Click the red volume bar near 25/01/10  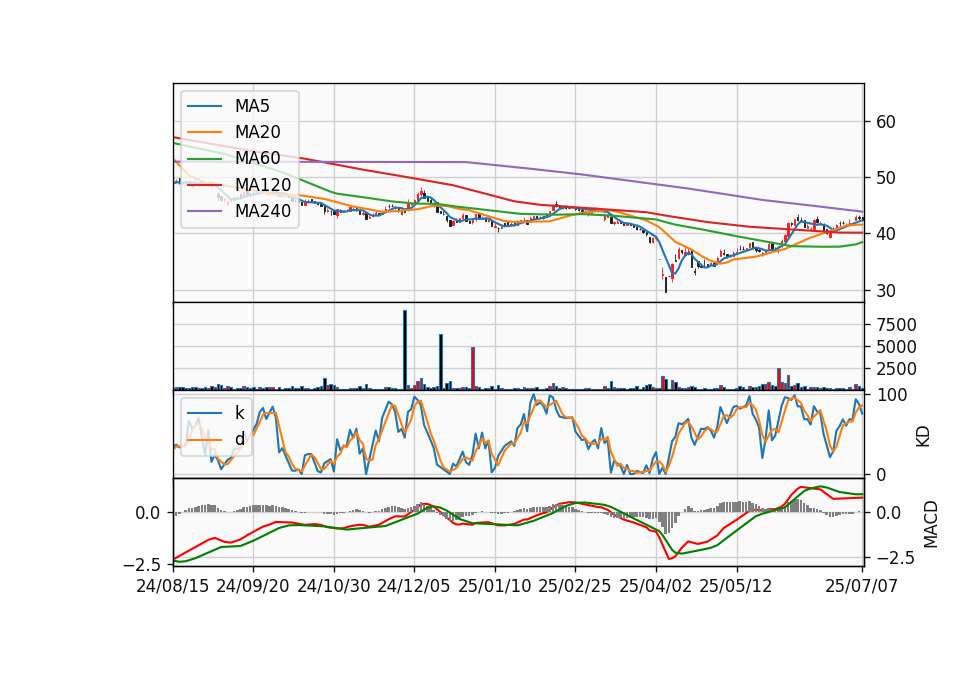pyautogui.click(x=473, y=368)
